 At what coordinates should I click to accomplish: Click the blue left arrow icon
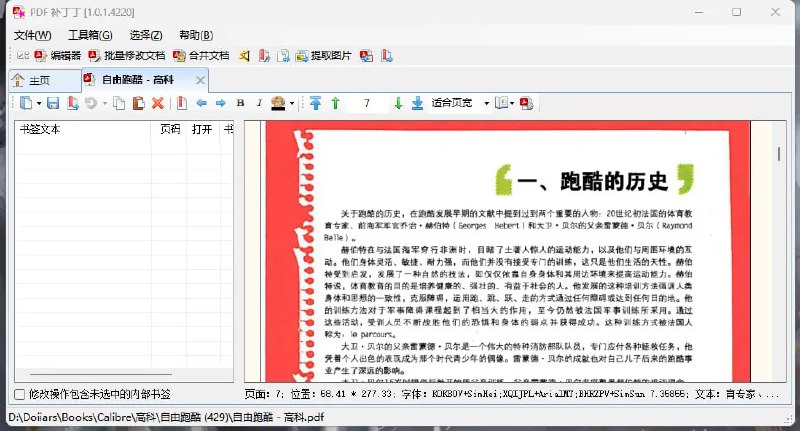(201, 103)
